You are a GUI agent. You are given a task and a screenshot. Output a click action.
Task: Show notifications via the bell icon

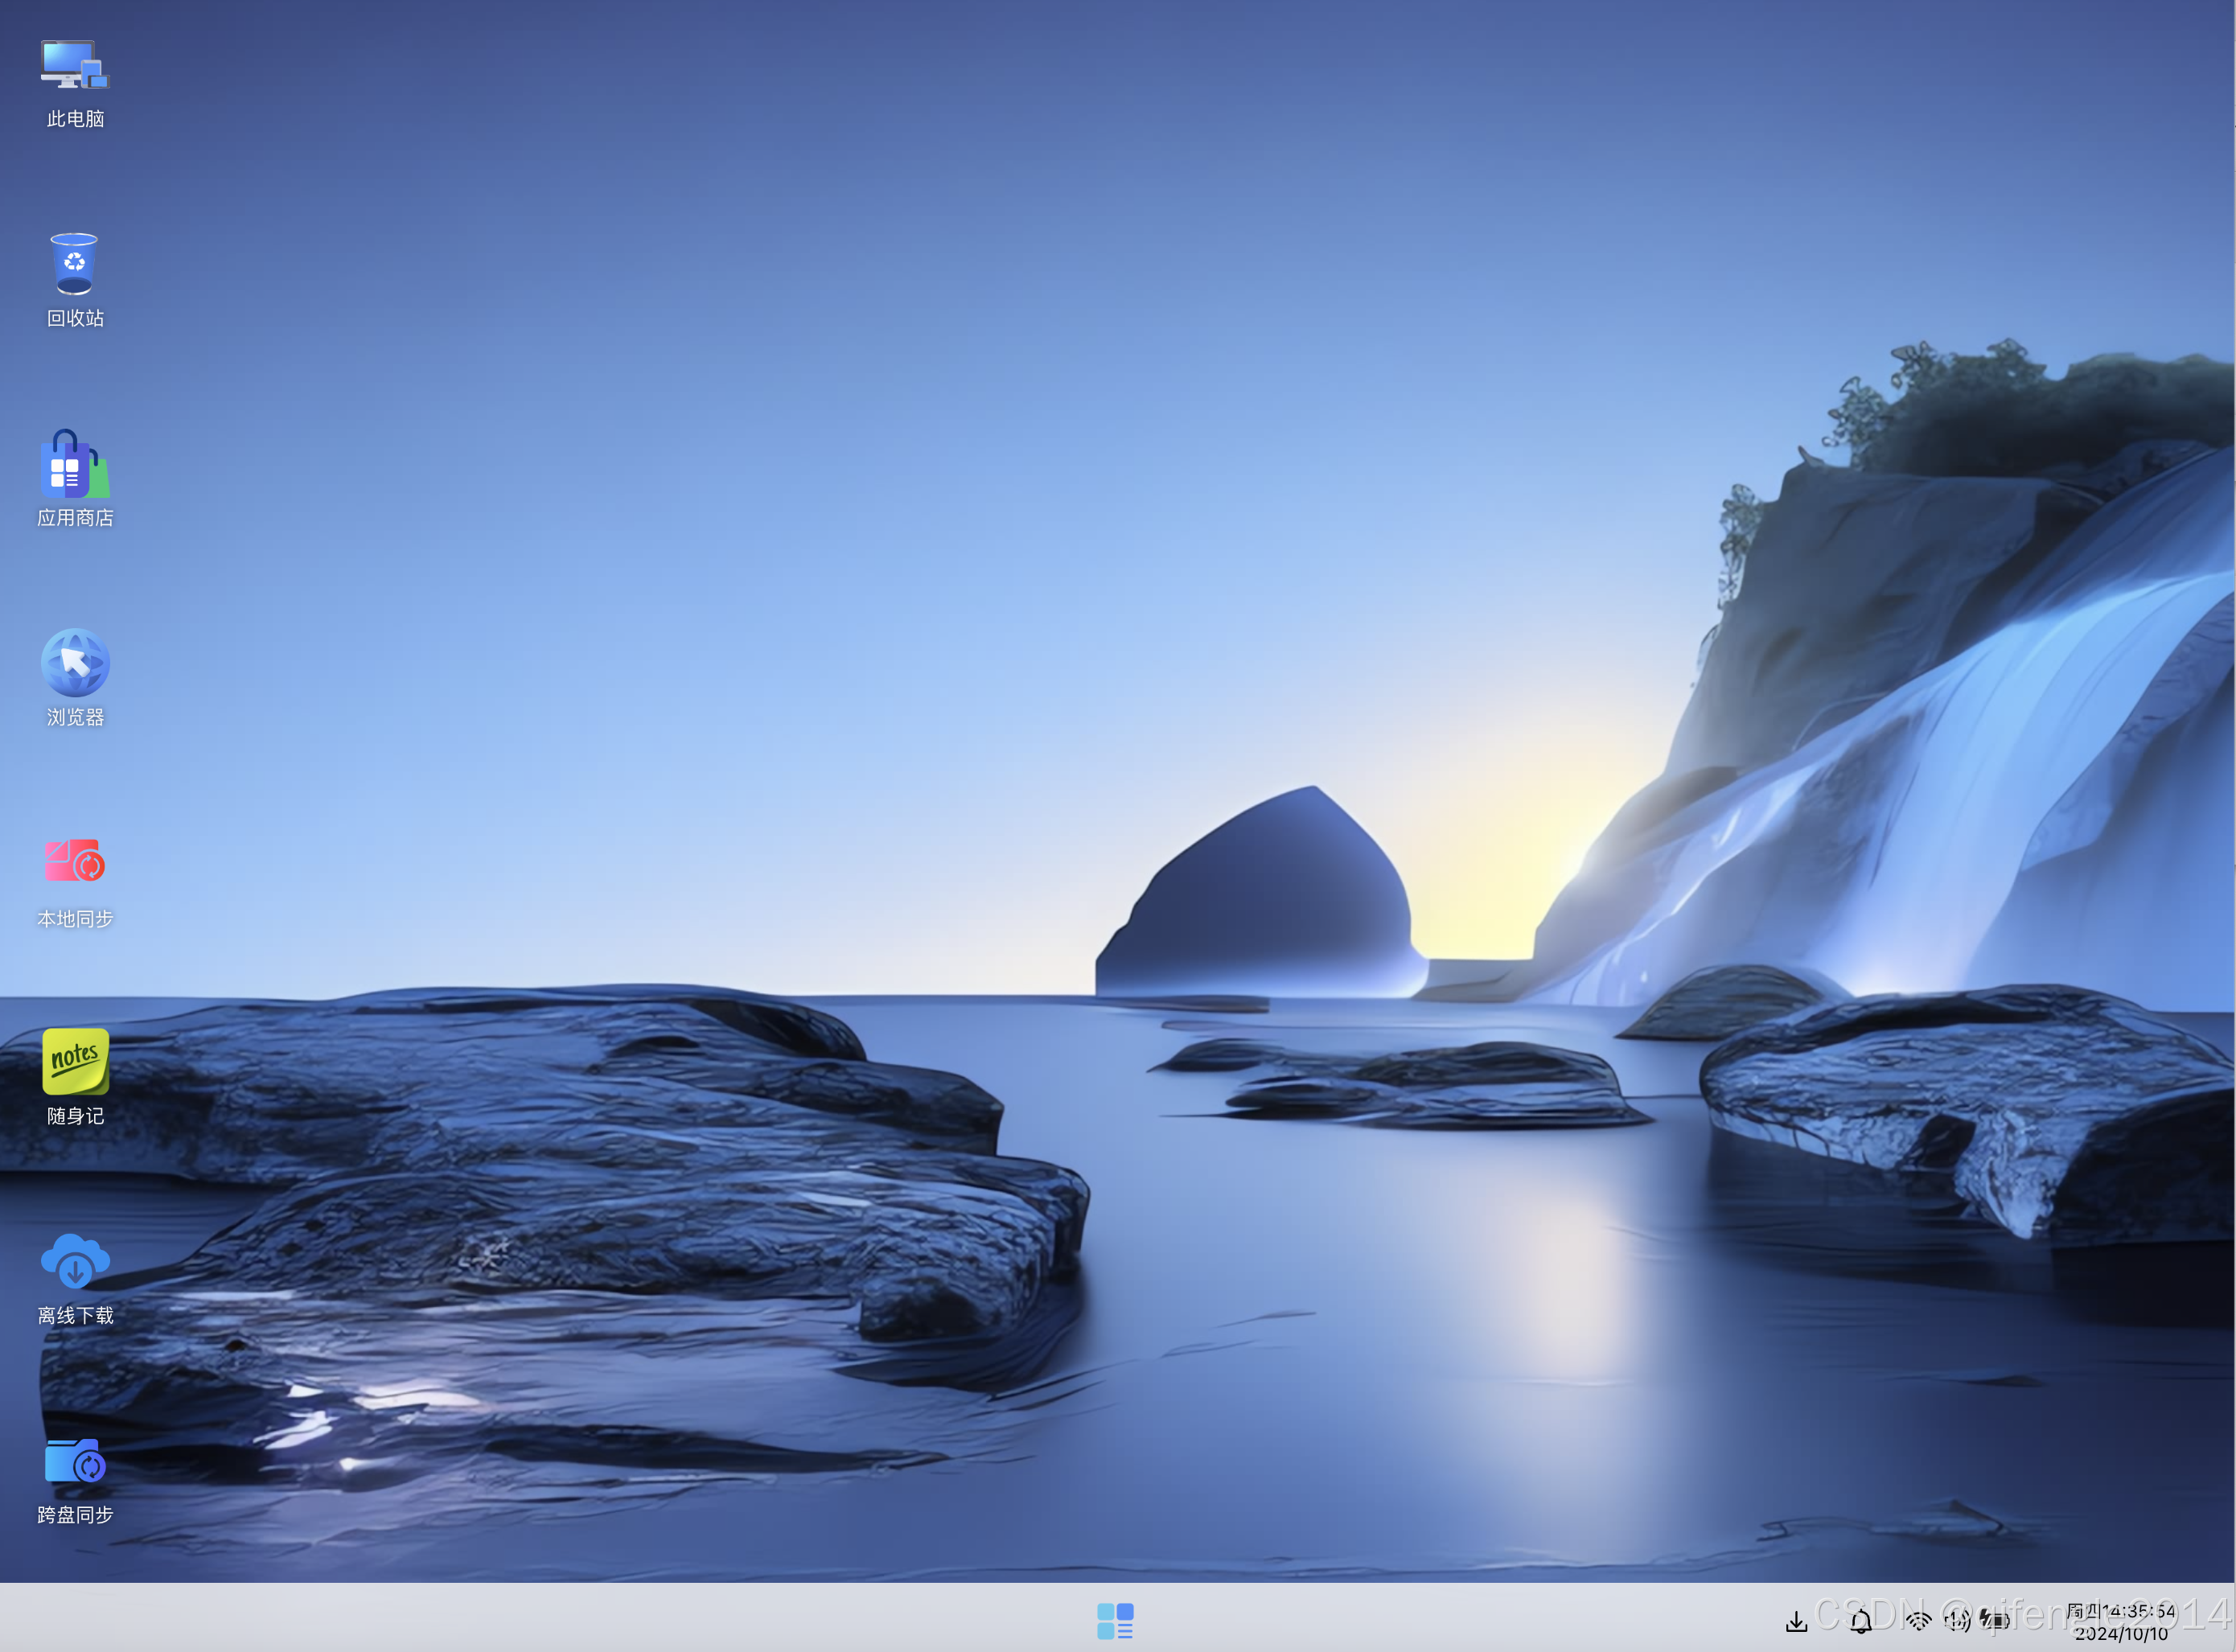click(1860, 1621)
